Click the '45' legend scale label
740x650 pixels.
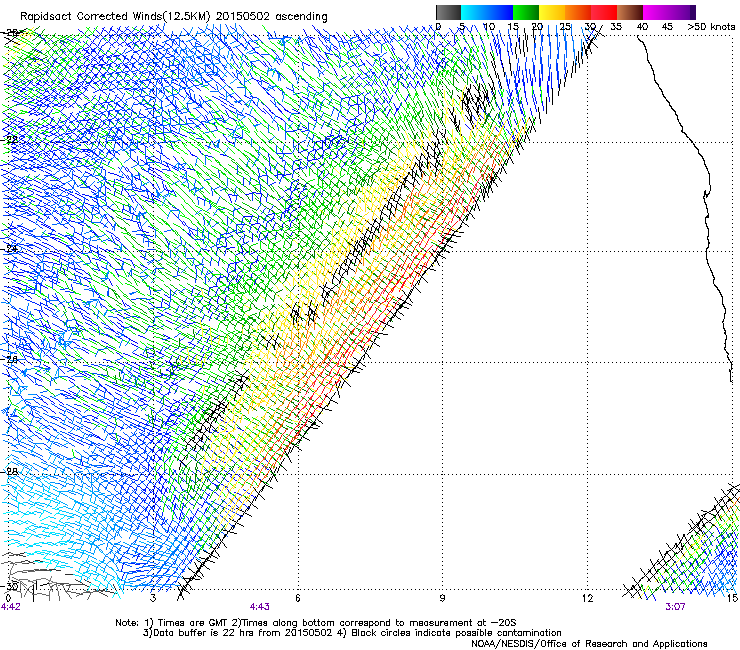(667, 27)
